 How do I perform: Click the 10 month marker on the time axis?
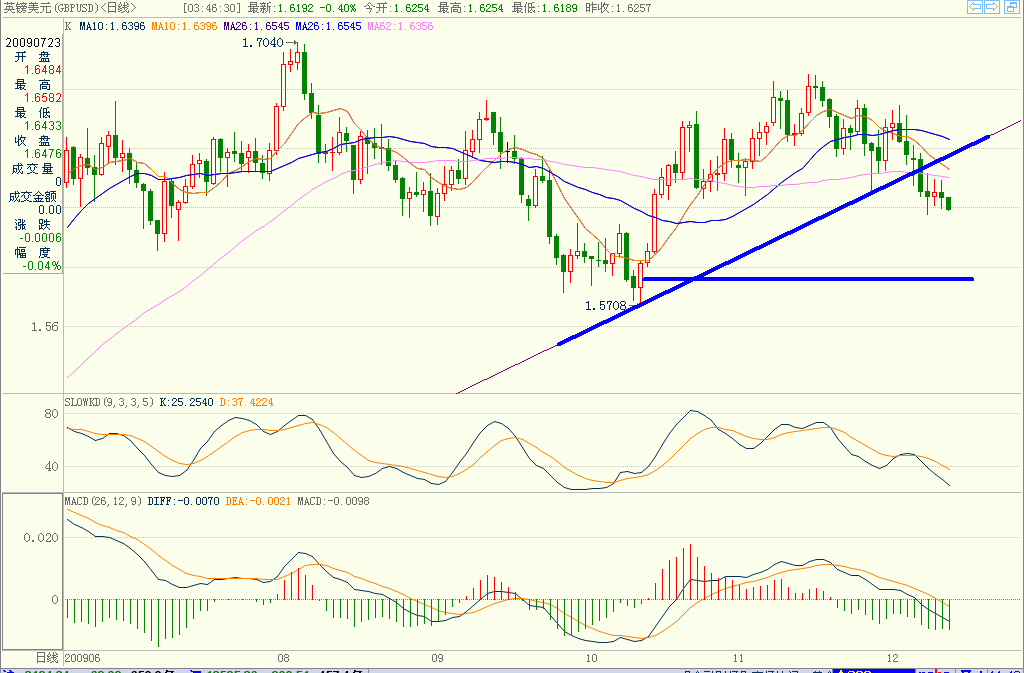pos(592,658)
